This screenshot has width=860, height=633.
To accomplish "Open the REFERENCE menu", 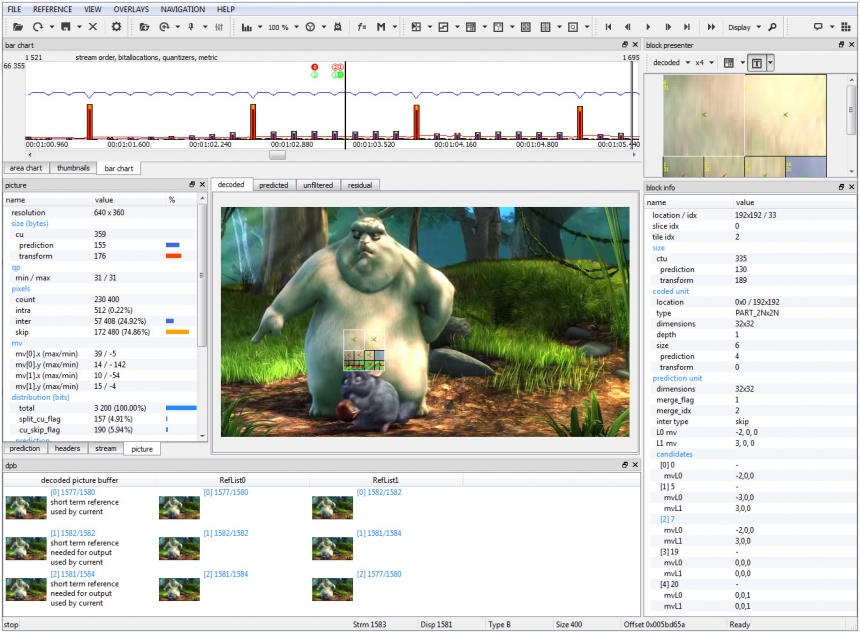I will (x=53, y=9).
